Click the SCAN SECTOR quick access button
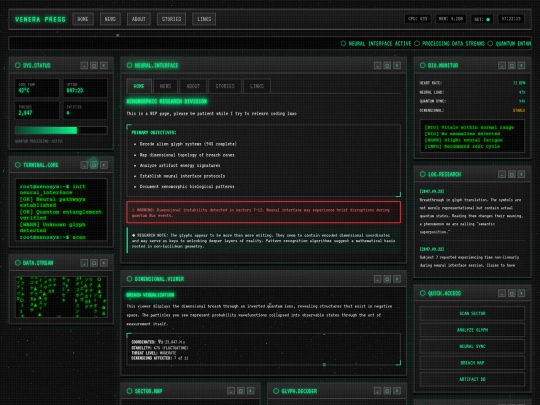This screenshot has width=540, height=405. 472,313
